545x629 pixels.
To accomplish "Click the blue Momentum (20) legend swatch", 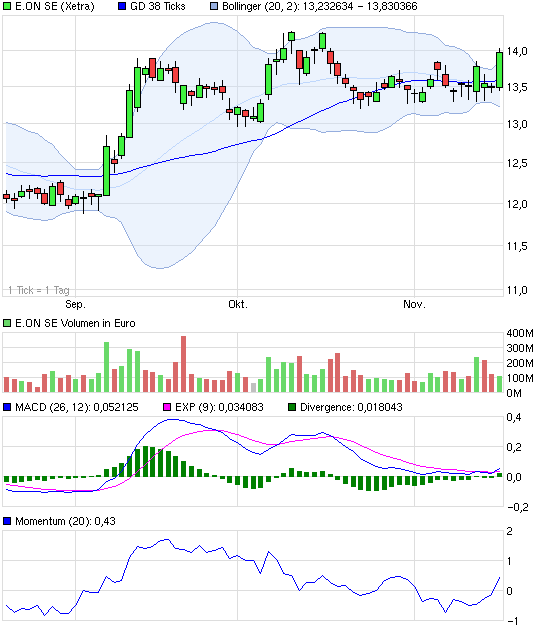I will 7,521.
